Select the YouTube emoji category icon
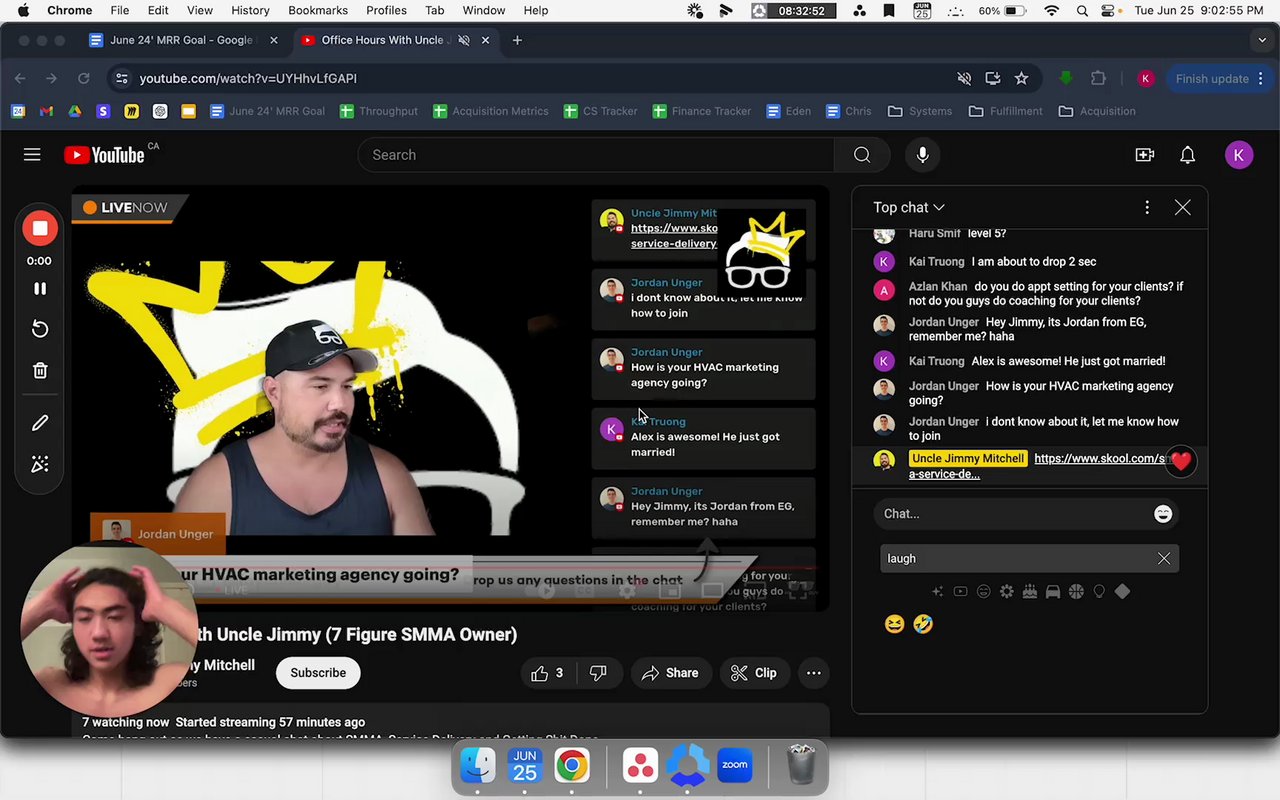The width and height of the screenshot is (1280, 800). [x=960, y=592]
